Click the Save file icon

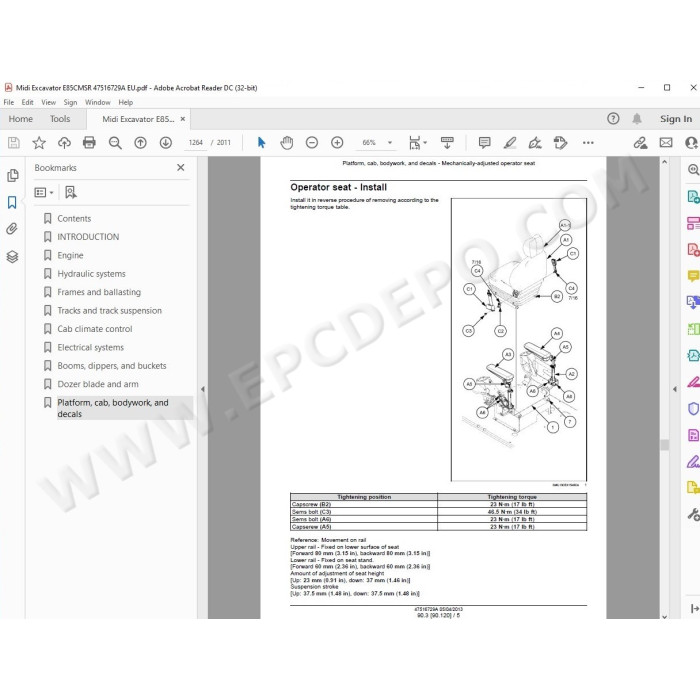pos(14,143)
